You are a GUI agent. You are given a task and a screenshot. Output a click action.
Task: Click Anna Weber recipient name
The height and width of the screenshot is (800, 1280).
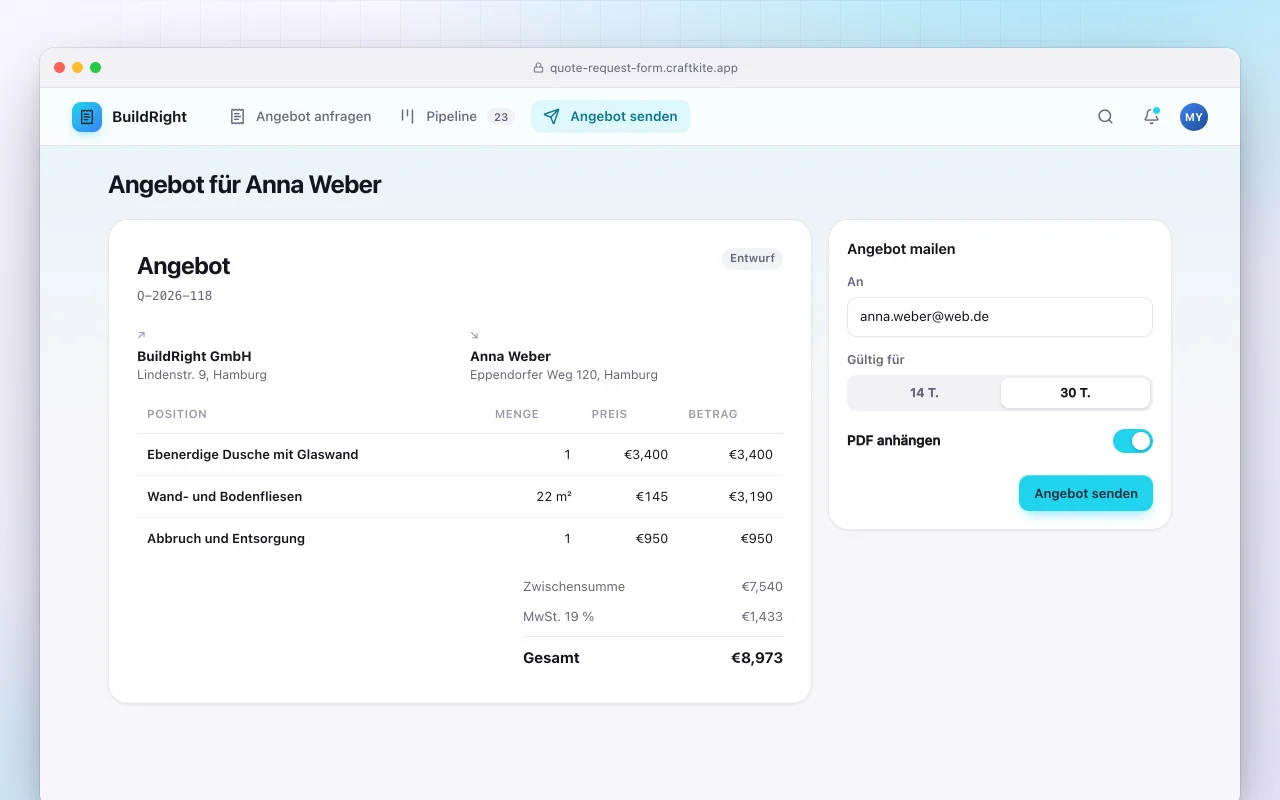[x=510, y=356]
